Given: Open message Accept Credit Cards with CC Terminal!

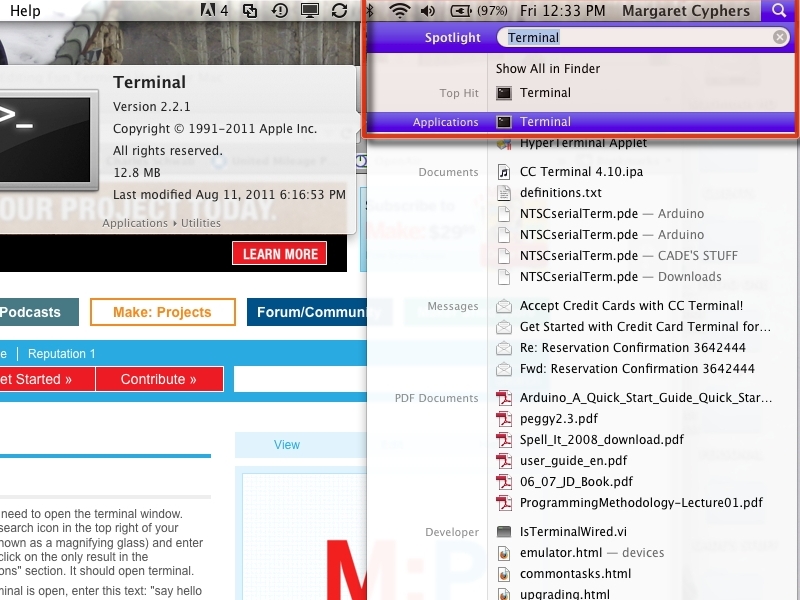Looking at the screenshot, I should point(631,306).
